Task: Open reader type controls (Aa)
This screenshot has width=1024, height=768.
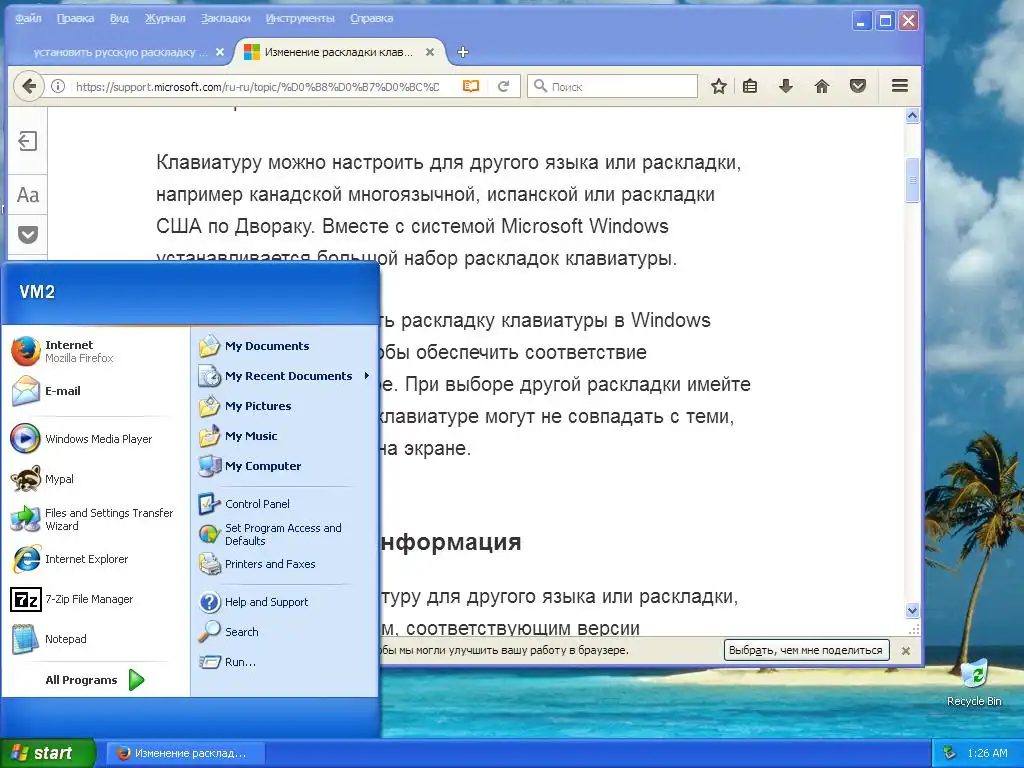Action: (x=27, y=195)
